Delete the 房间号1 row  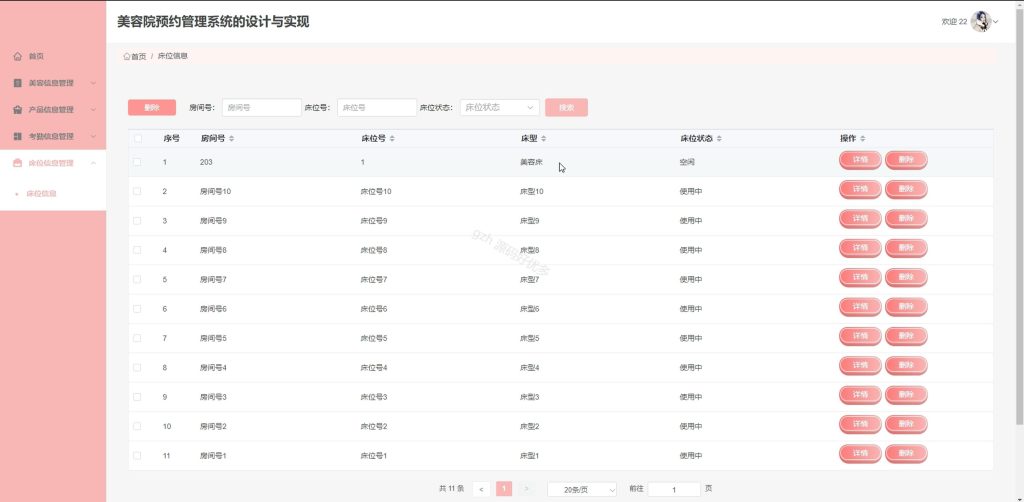(906, 454)
